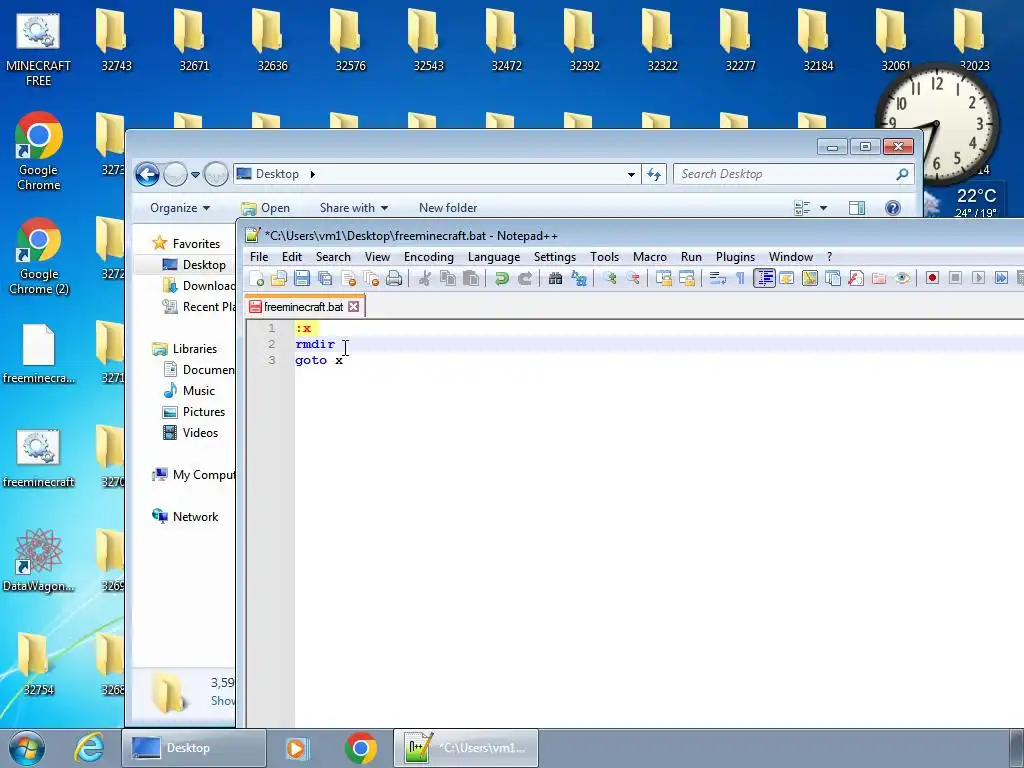Click the Playback macro icon

pos(978,279)
